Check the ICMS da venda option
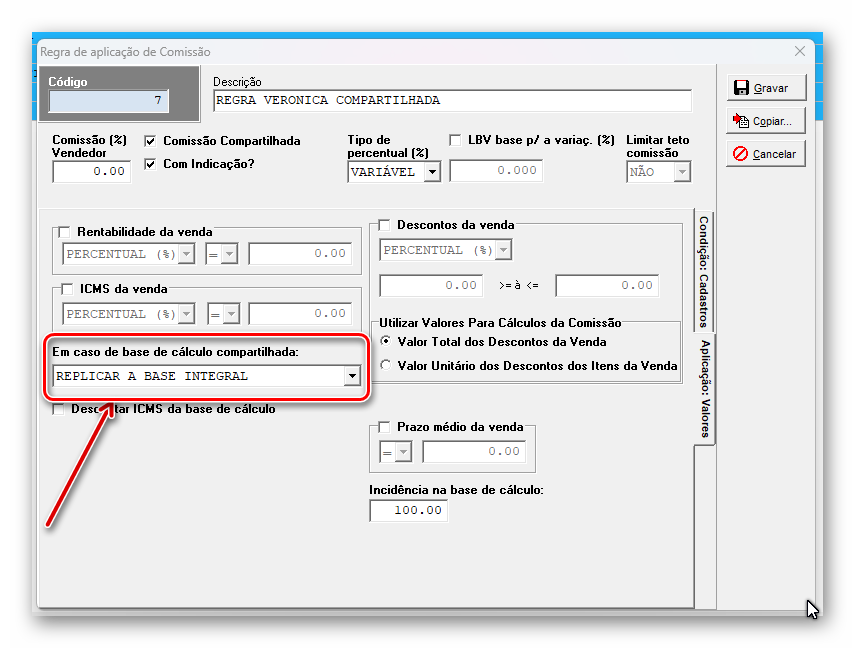The image size is (855, 648). click(x=65, y=290)
